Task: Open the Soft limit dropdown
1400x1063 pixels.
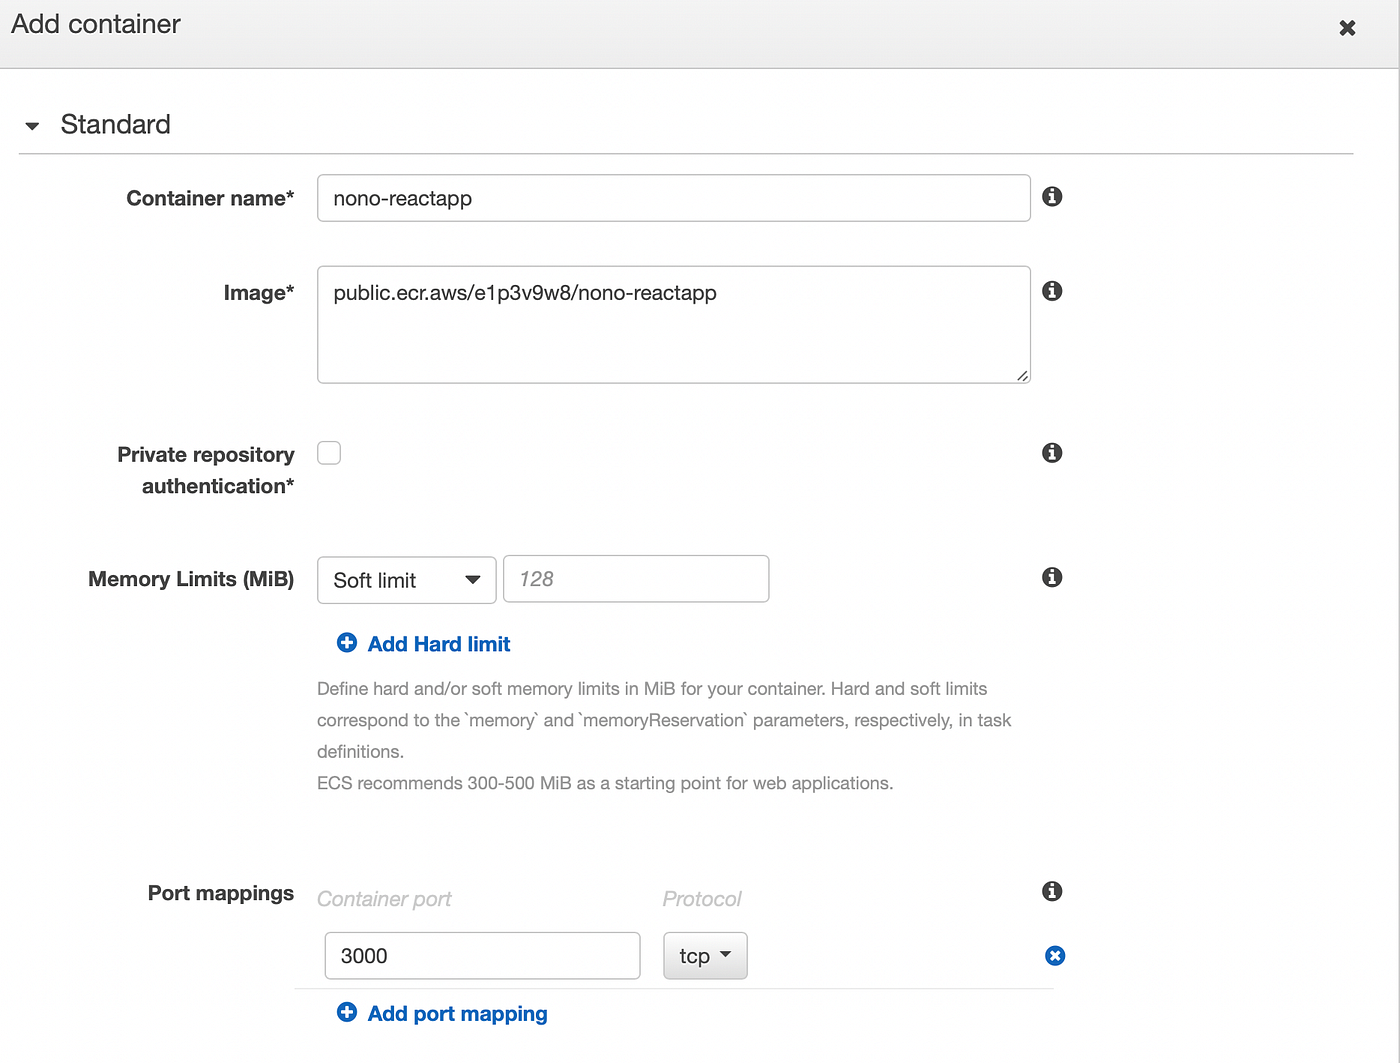Action: point(406,580)
